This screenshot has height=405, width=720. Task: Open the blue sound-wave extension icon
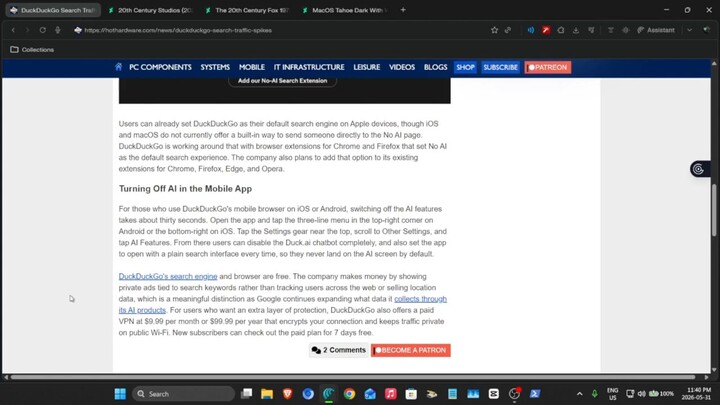531,30
